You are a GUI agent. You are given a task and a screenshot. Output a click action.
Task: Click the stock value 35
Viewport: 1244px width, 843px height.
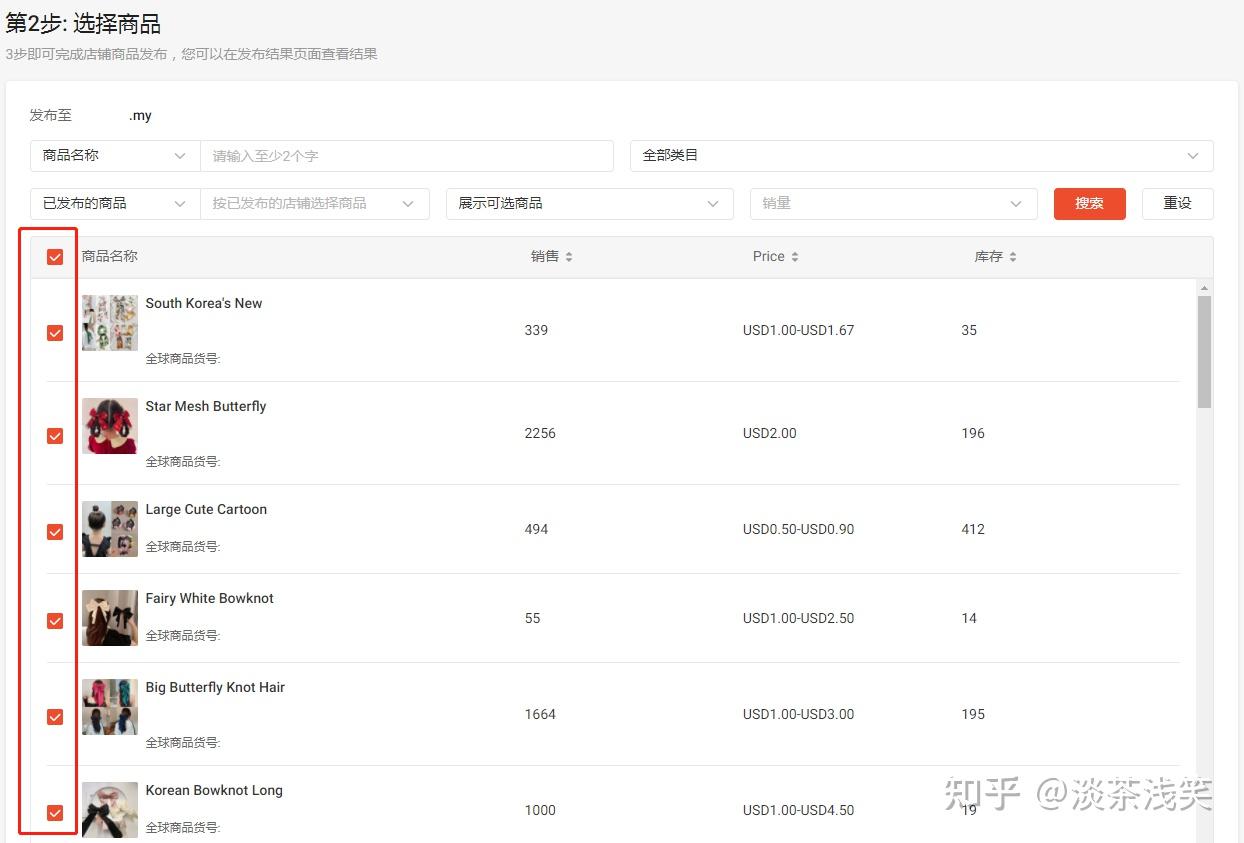coord(969,331)
